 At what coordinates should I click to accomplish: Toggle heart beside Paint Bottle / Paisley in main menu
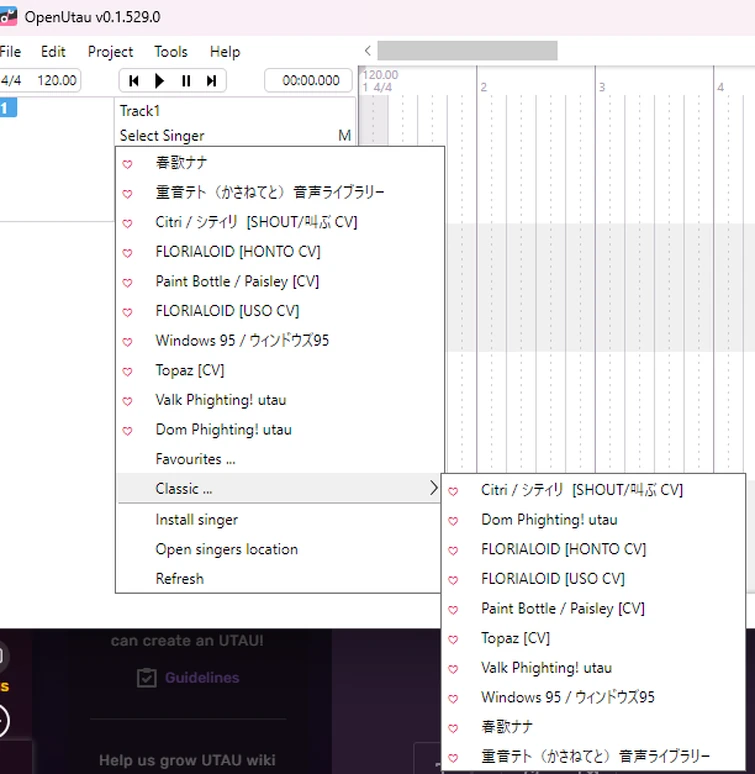click(127, 282)
